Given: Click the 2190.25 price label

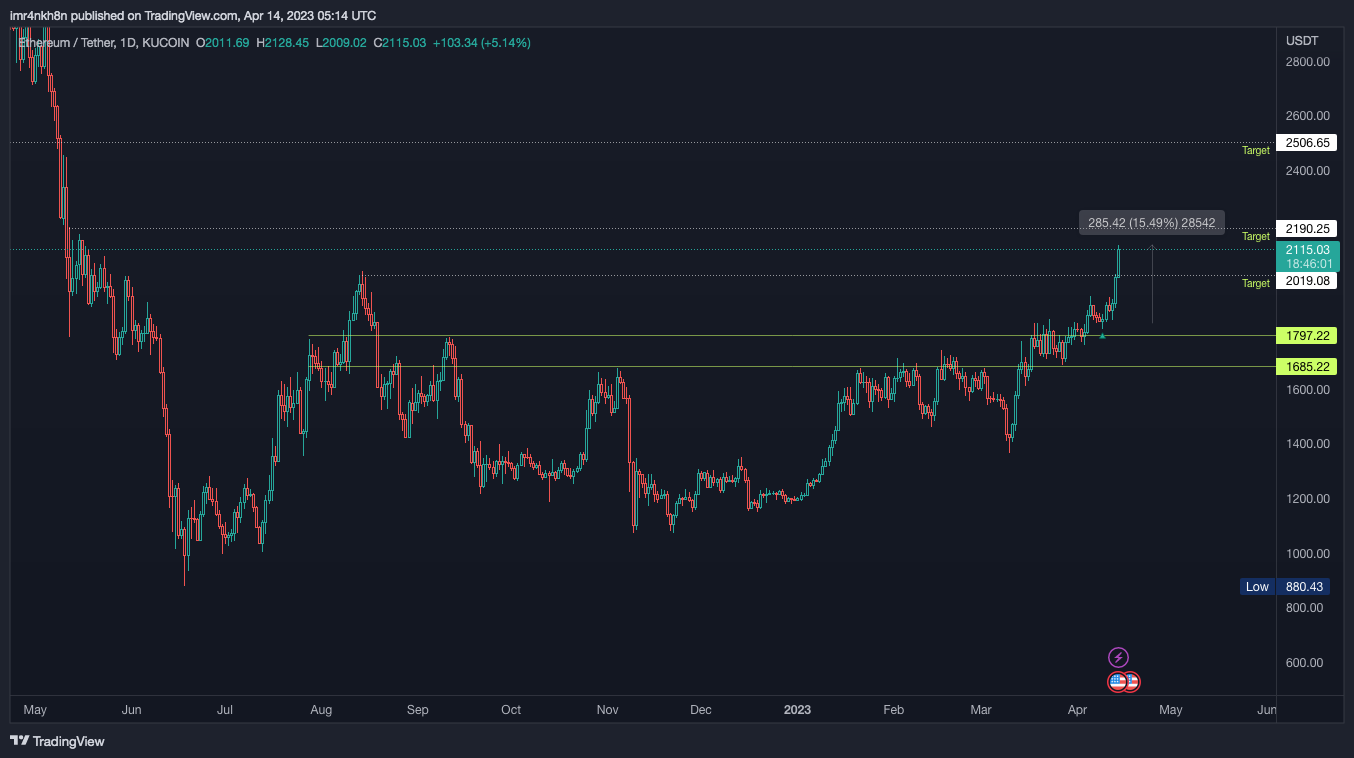Looking at the screenshot, I should [1307, 229].
